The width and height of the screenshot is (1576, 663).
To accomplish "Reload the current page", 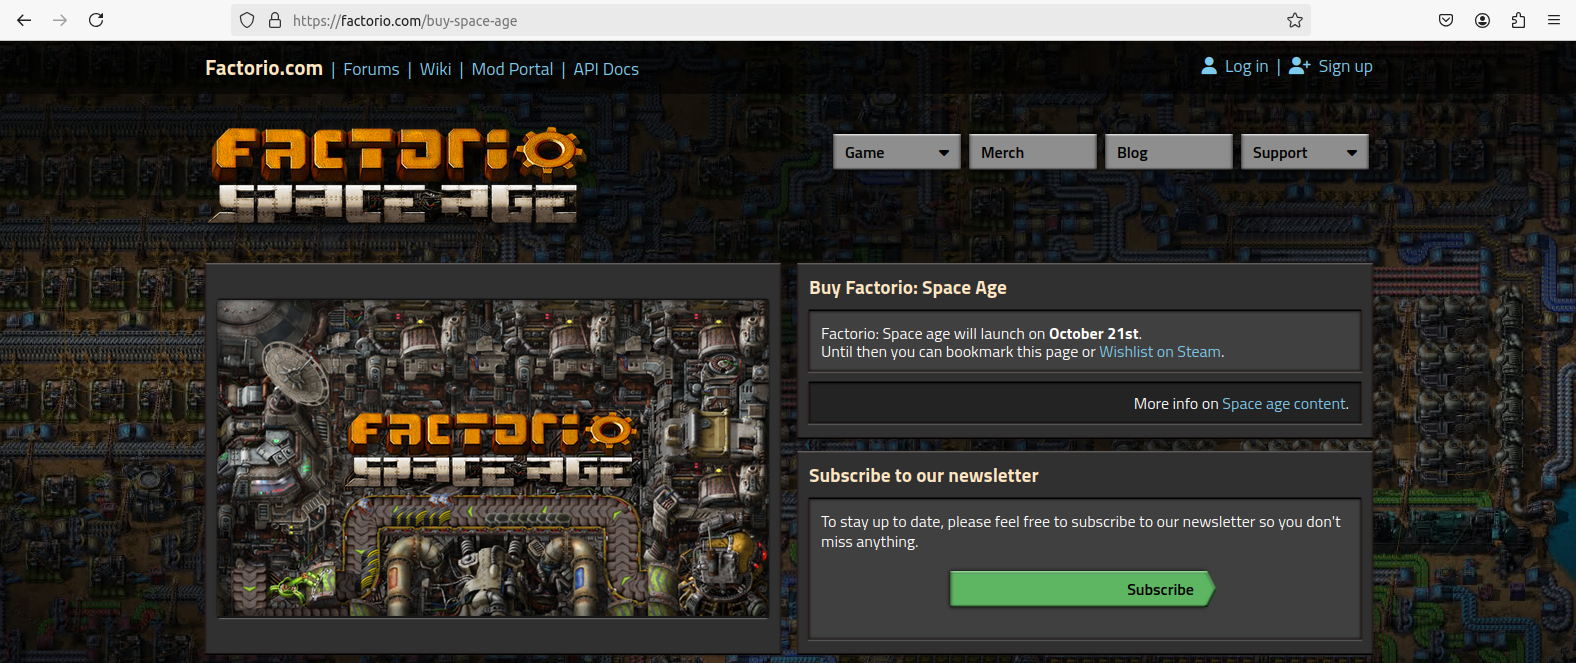I will pyautogui.click(x=96, y=20).
